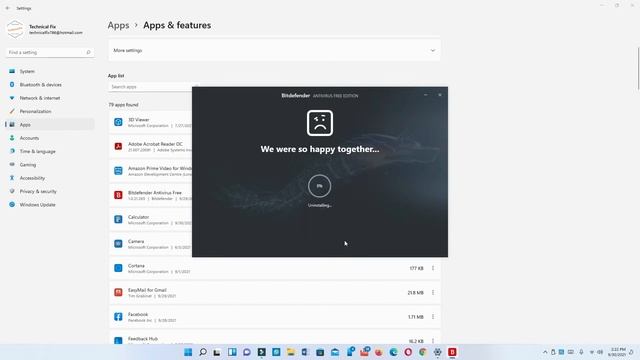Screen dimensions: 640x360
Task: Close the Bitdefender uninstaller window
Action: click(440, 95)
